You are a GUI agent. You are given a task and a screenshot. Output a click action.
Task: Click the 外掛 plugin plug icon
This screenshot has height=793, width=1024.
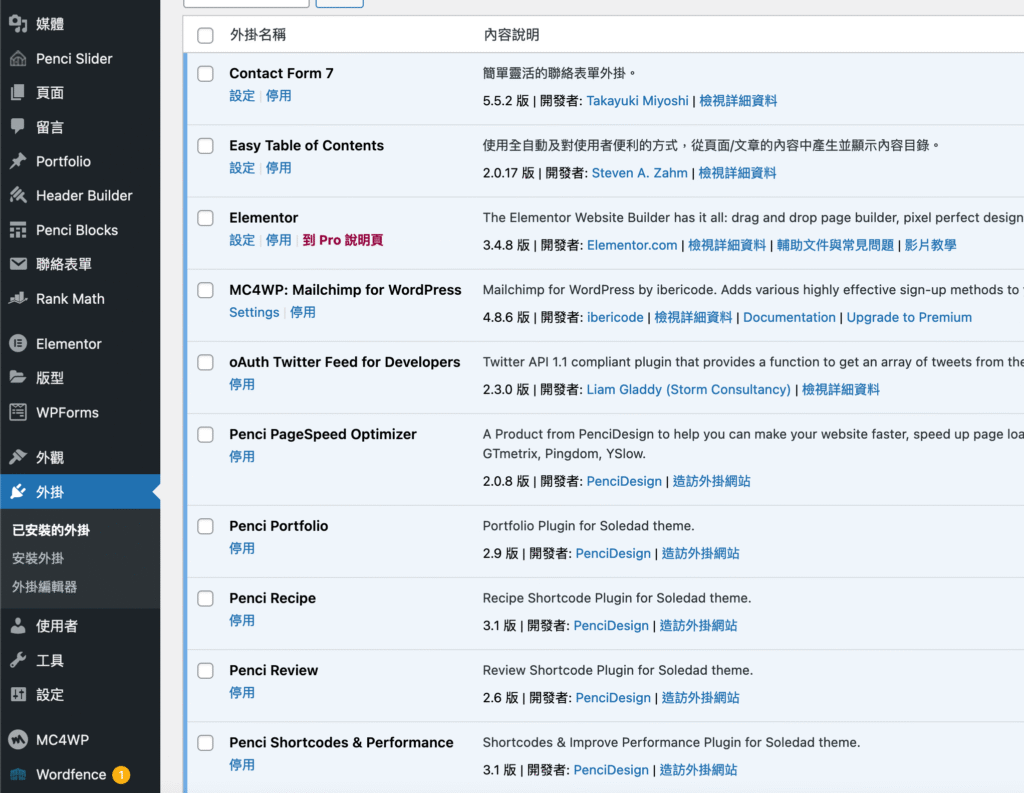(18, 492)
